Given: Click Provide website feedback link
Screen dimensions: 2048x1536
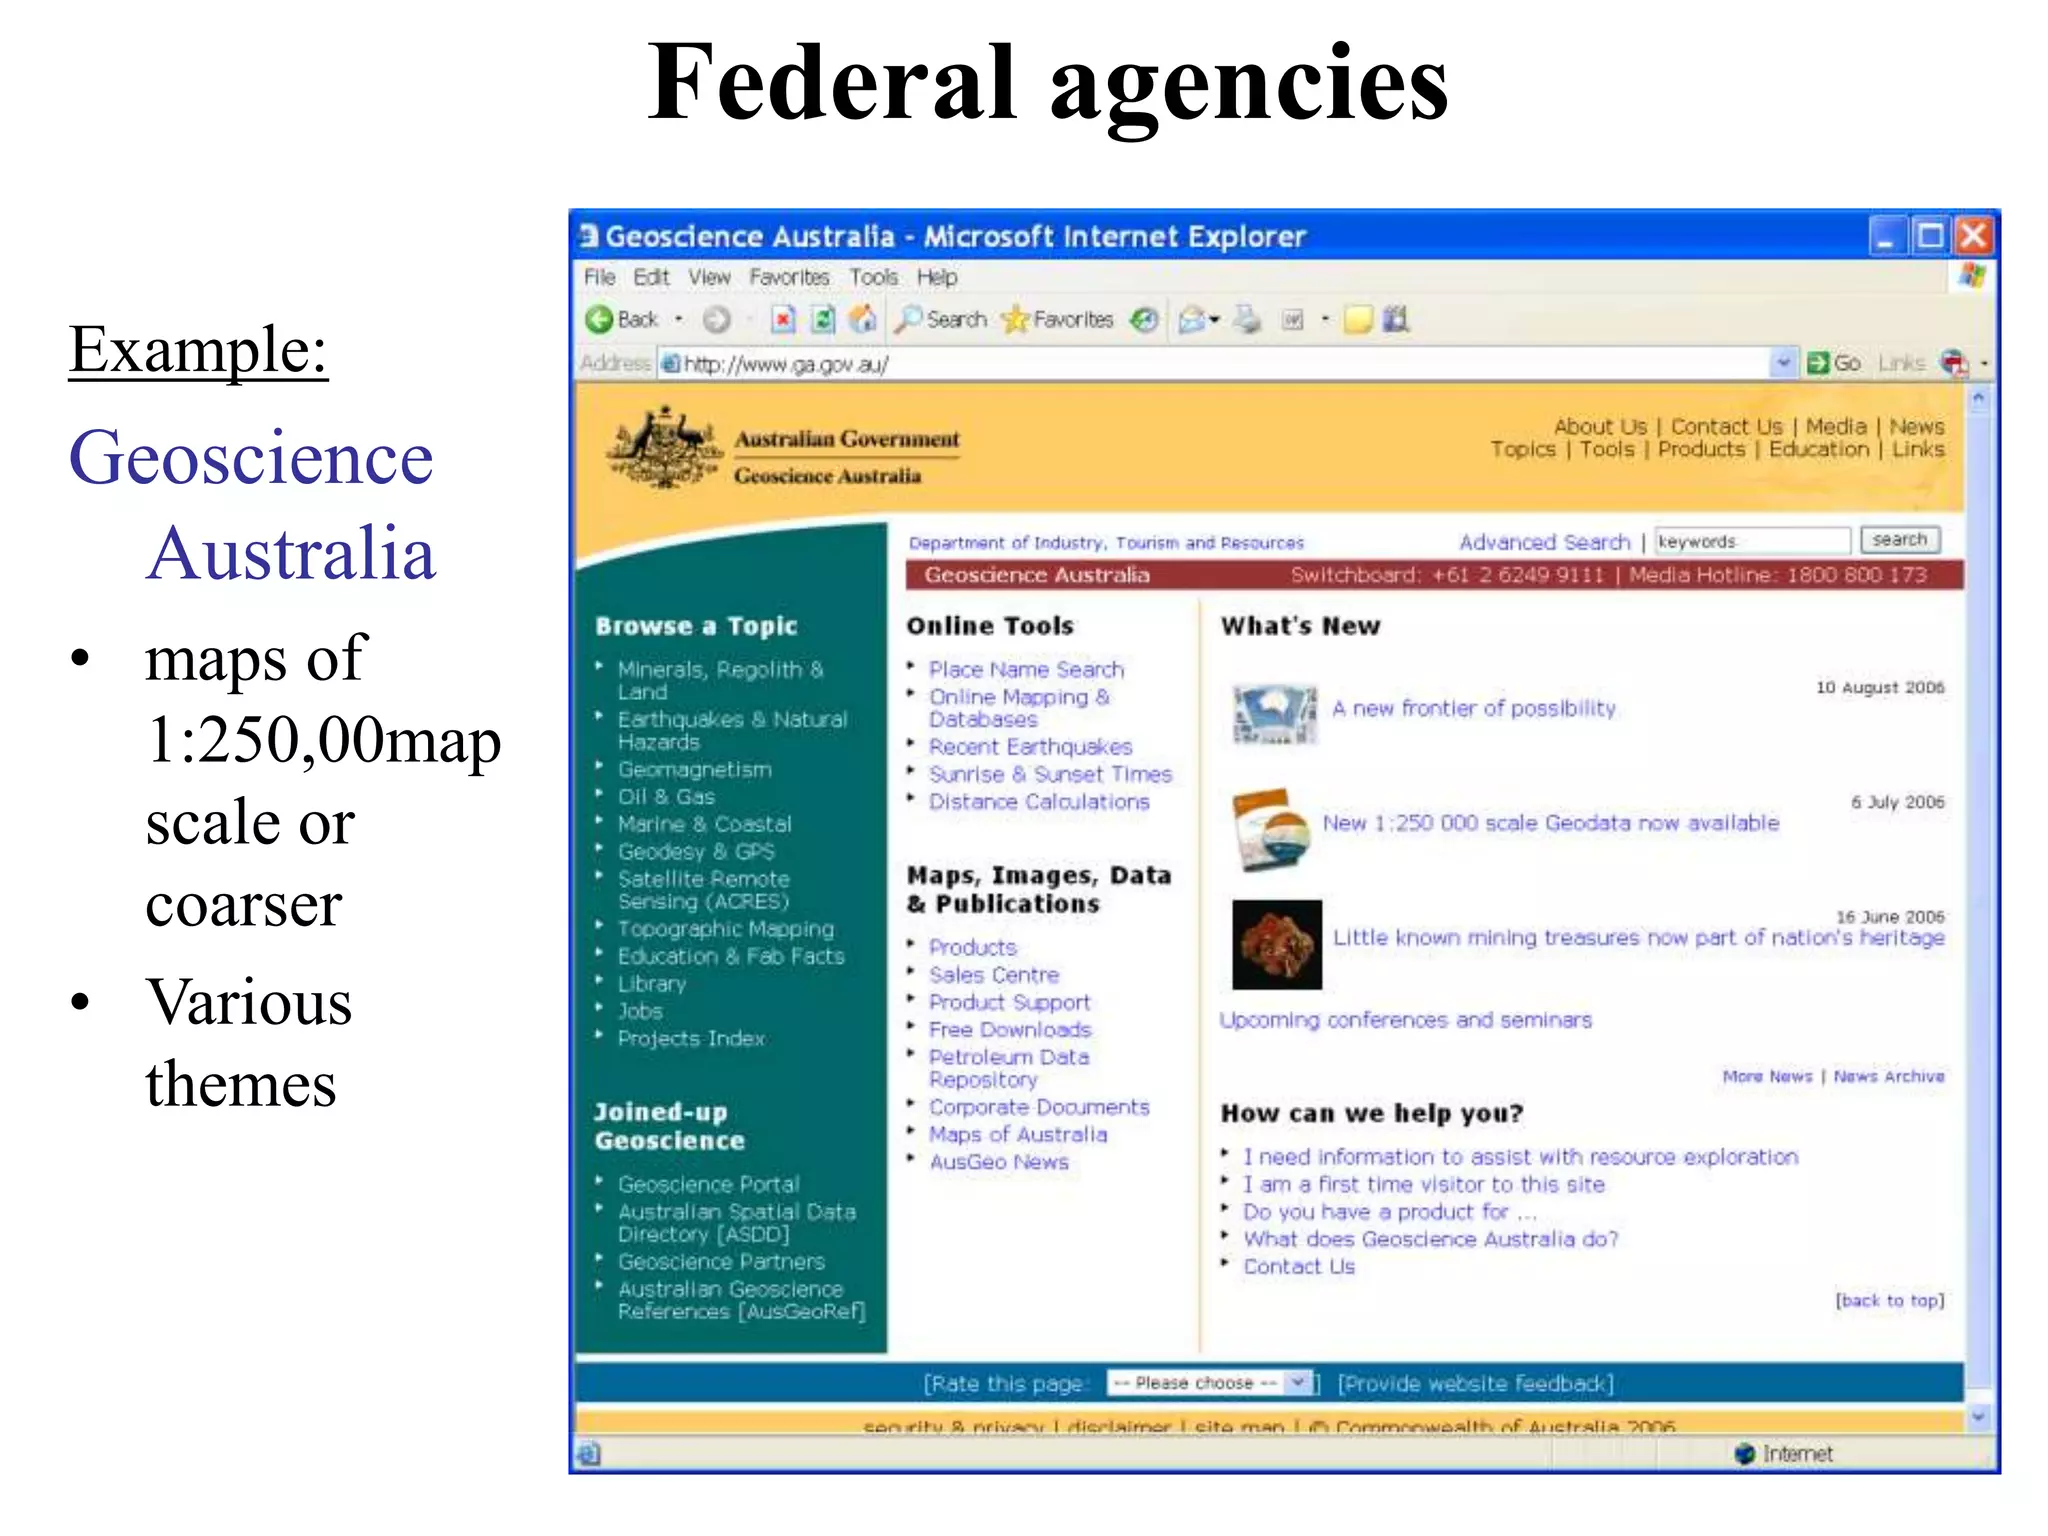Looking at the screenshot, I should coord(1476,1384).
